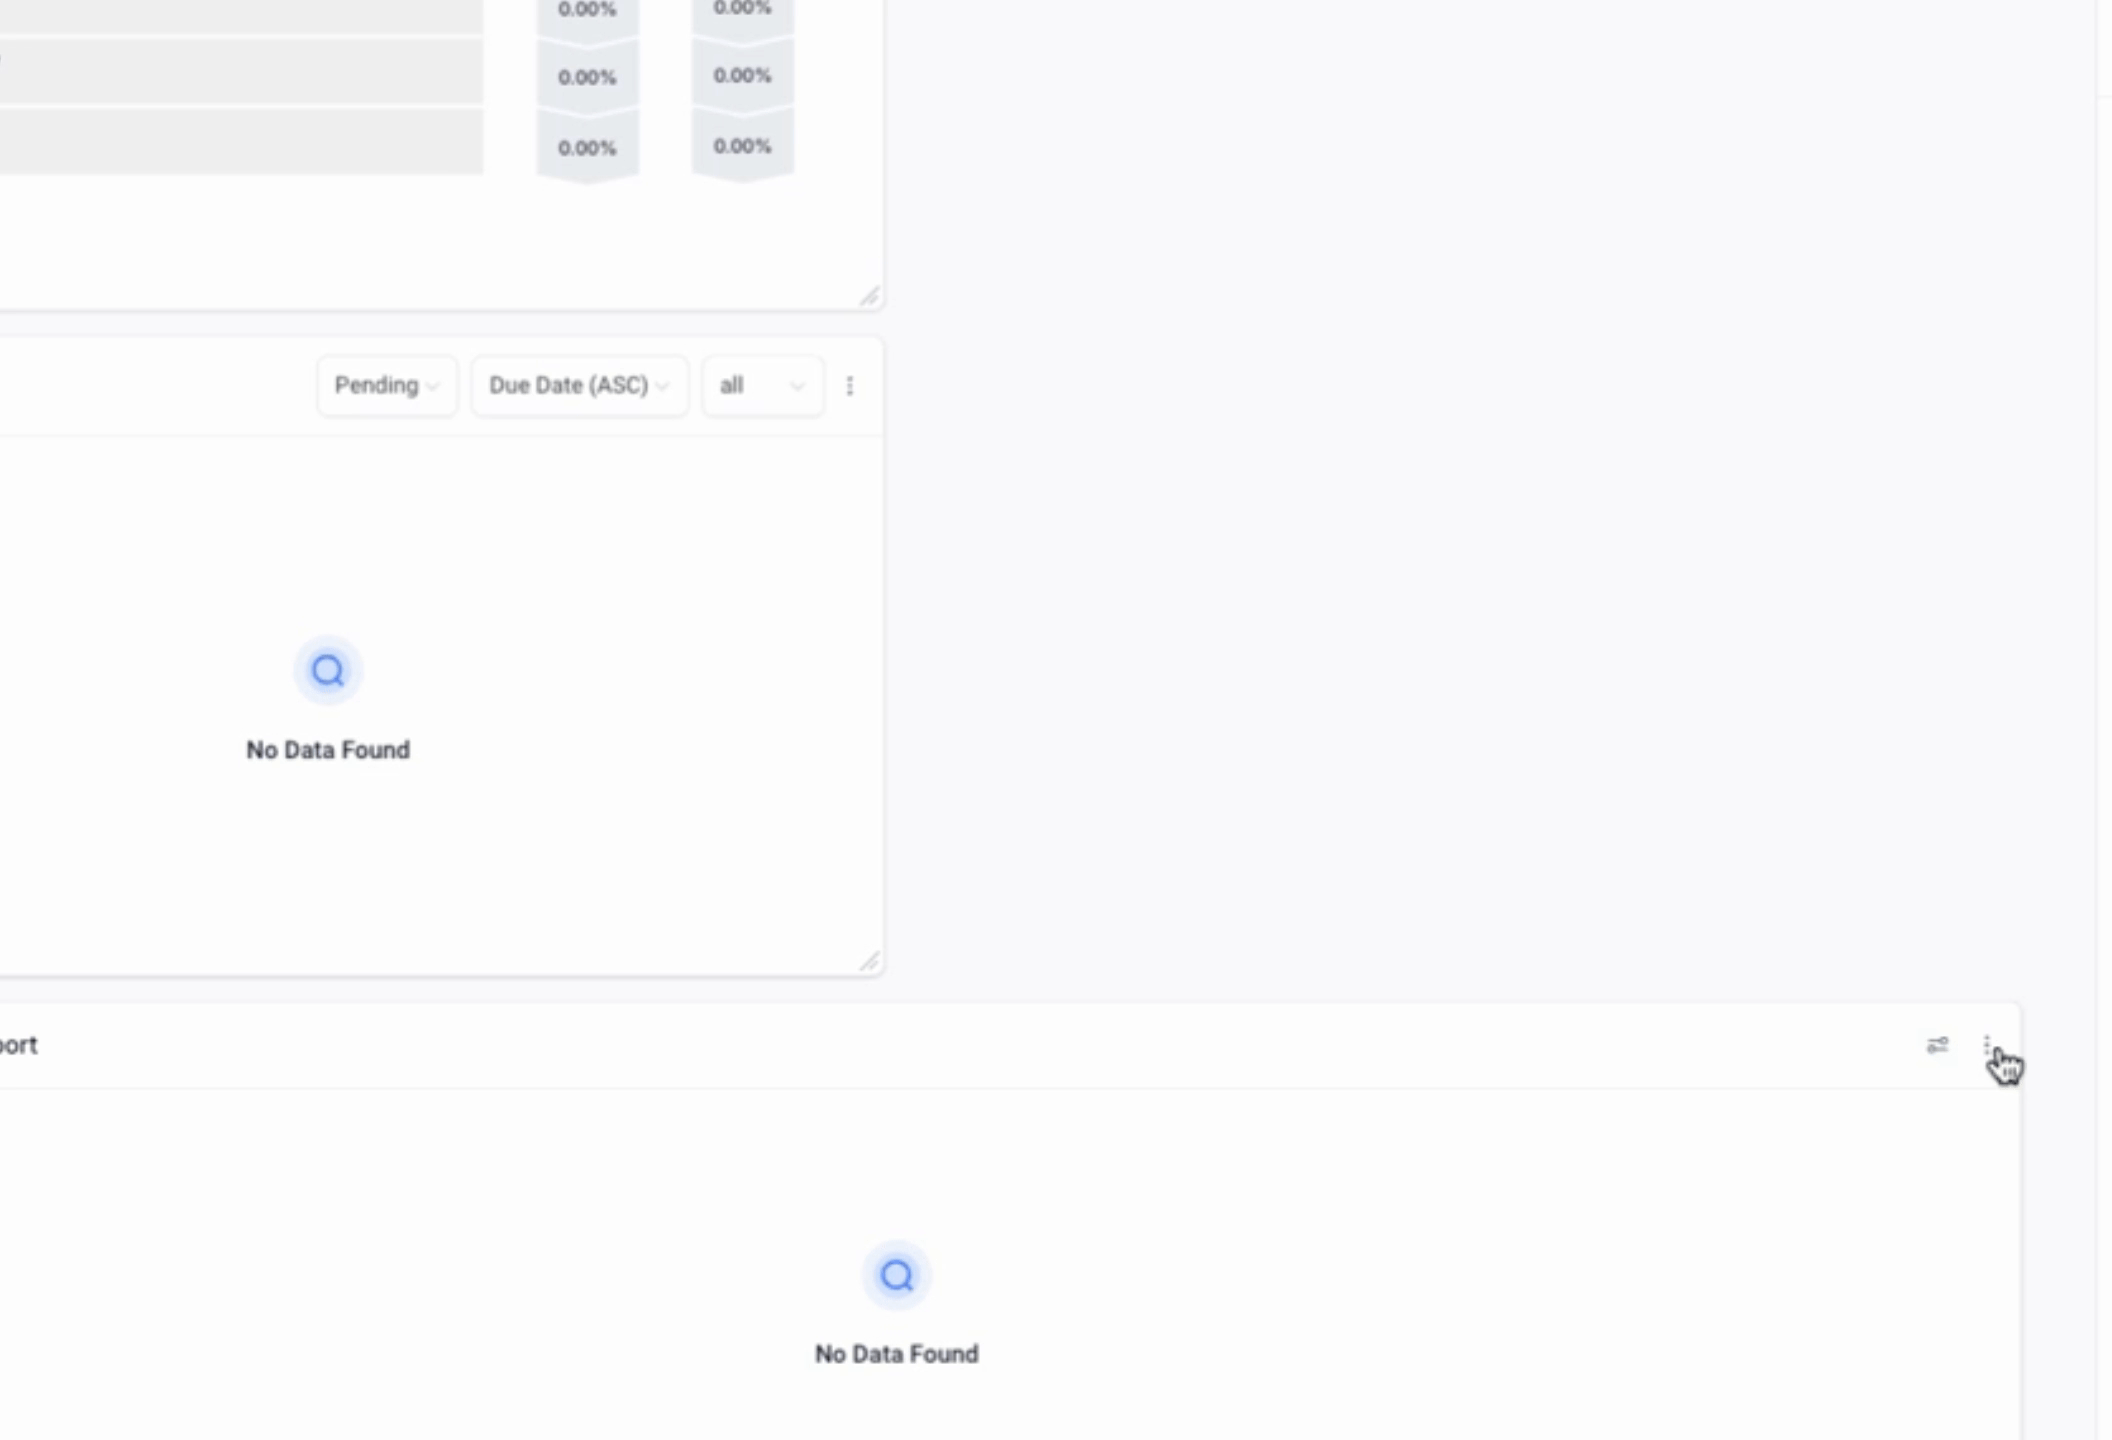Click the report widget title text

point(18,1045)
